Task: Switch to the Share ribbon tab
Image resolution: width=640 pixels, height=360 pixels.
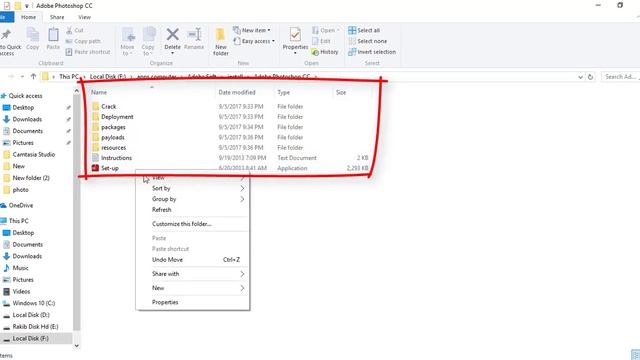Action: pyautogui.click(x=57, y=17)
